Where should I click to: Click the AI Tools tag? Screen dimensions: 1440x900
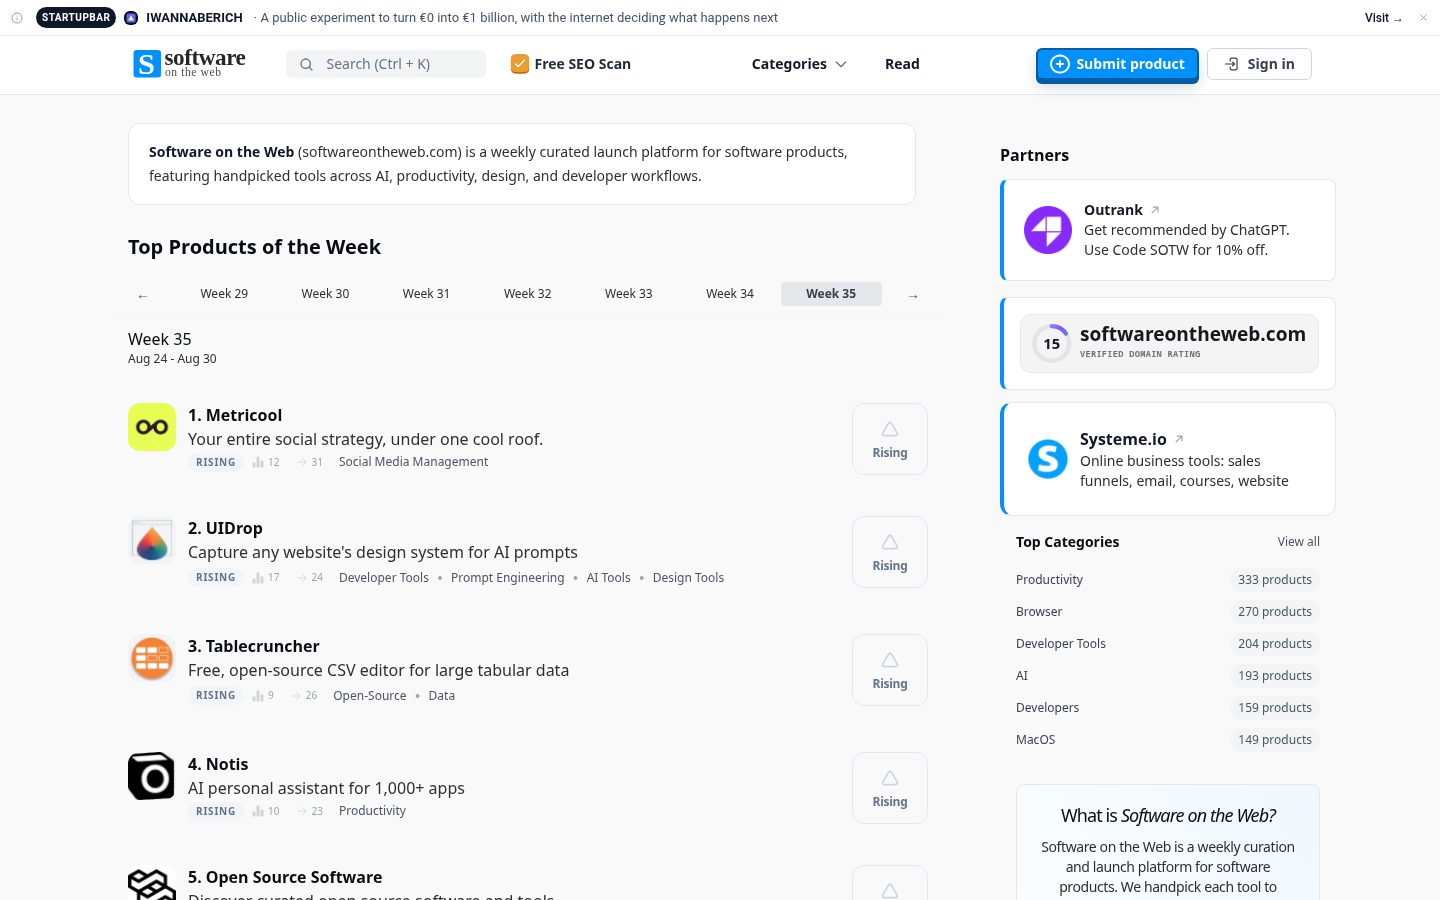608,578
